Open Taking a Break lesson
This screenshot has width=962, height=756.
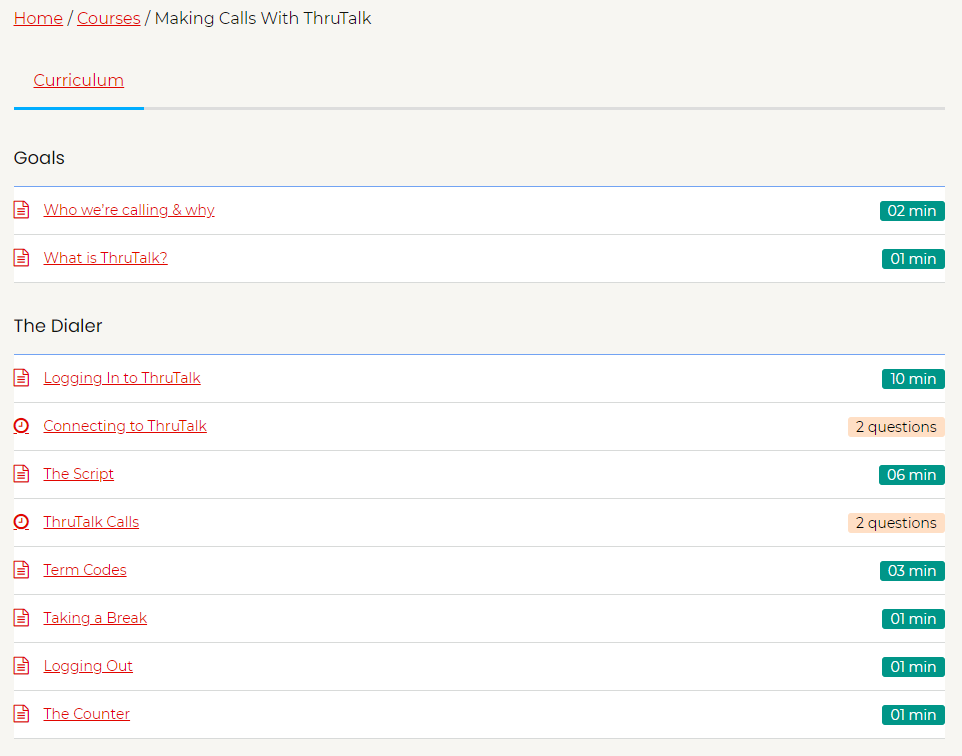[x=95, y=618]
